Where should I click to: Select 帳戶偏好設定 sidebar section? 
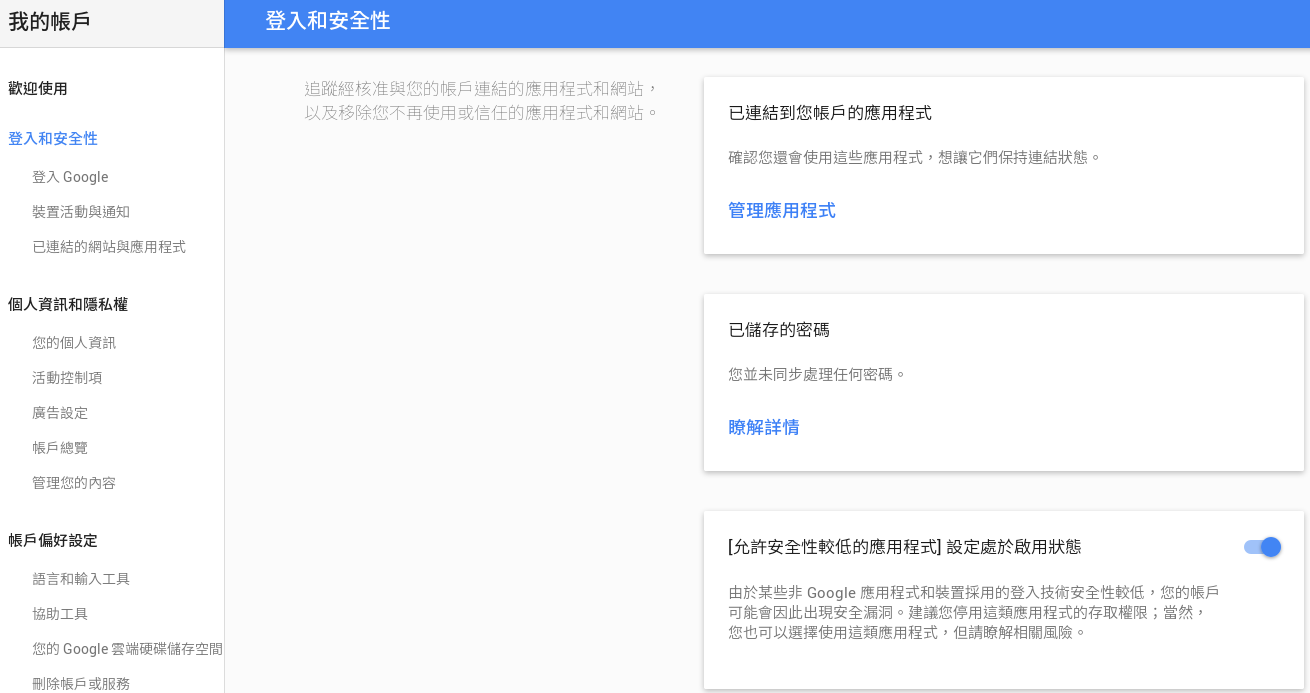point(53,541)
